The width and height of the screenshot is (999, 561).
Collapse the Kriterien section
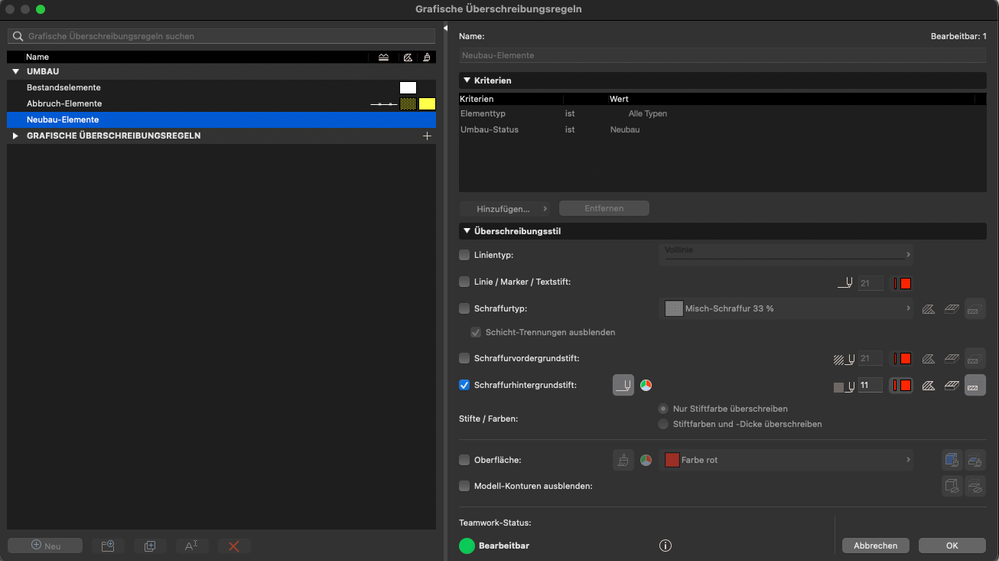tap(467, 80)
